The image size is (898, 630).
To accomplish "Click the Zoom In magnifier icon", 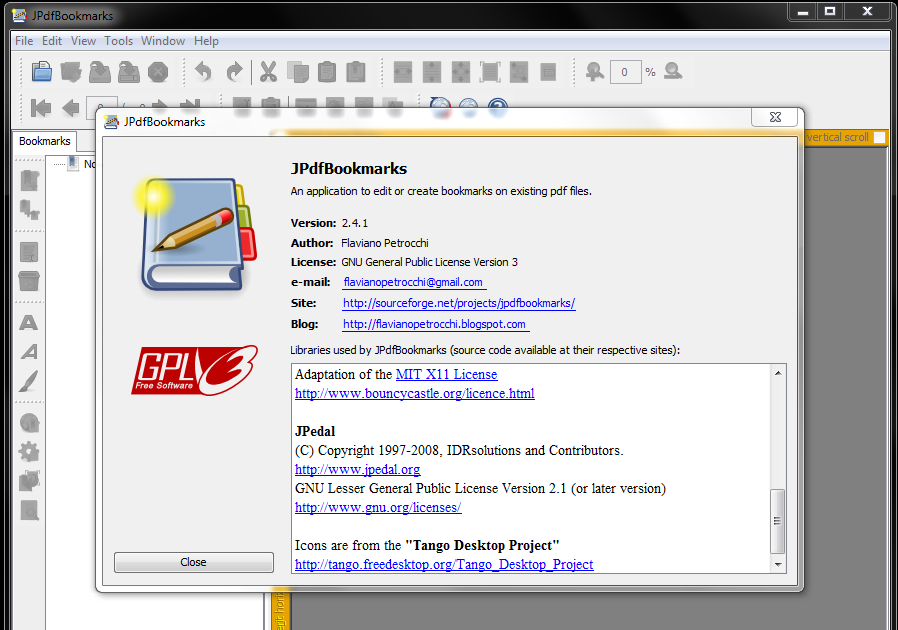I will pyautogui.click(x=594, y=72).
